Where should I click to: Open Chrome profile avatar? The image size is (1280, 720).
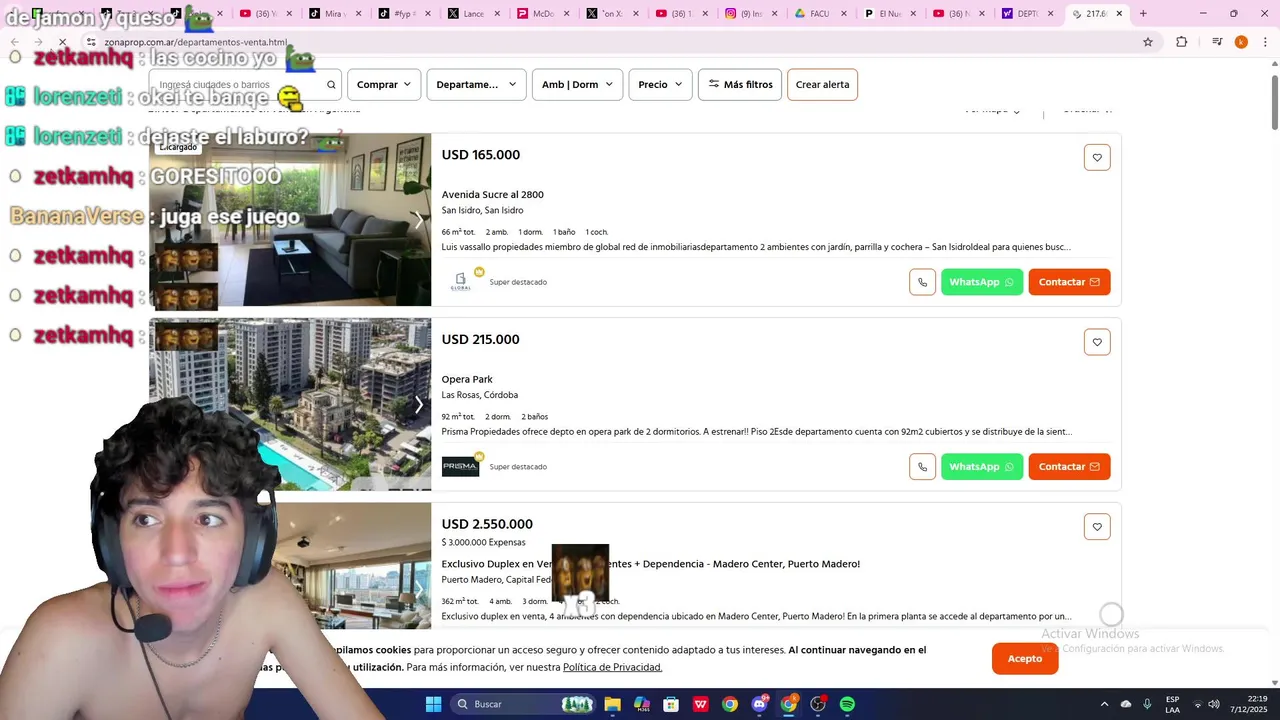pyautogui.click(x=1241, y=42)
